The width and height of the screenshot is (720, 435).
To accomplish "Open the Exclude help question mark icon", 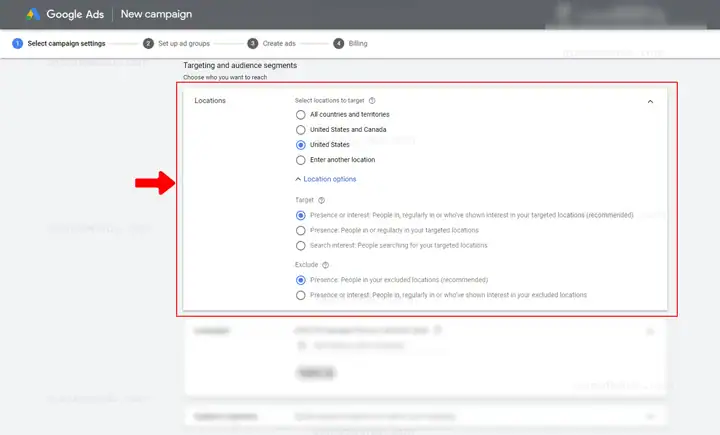I will 326,265.
